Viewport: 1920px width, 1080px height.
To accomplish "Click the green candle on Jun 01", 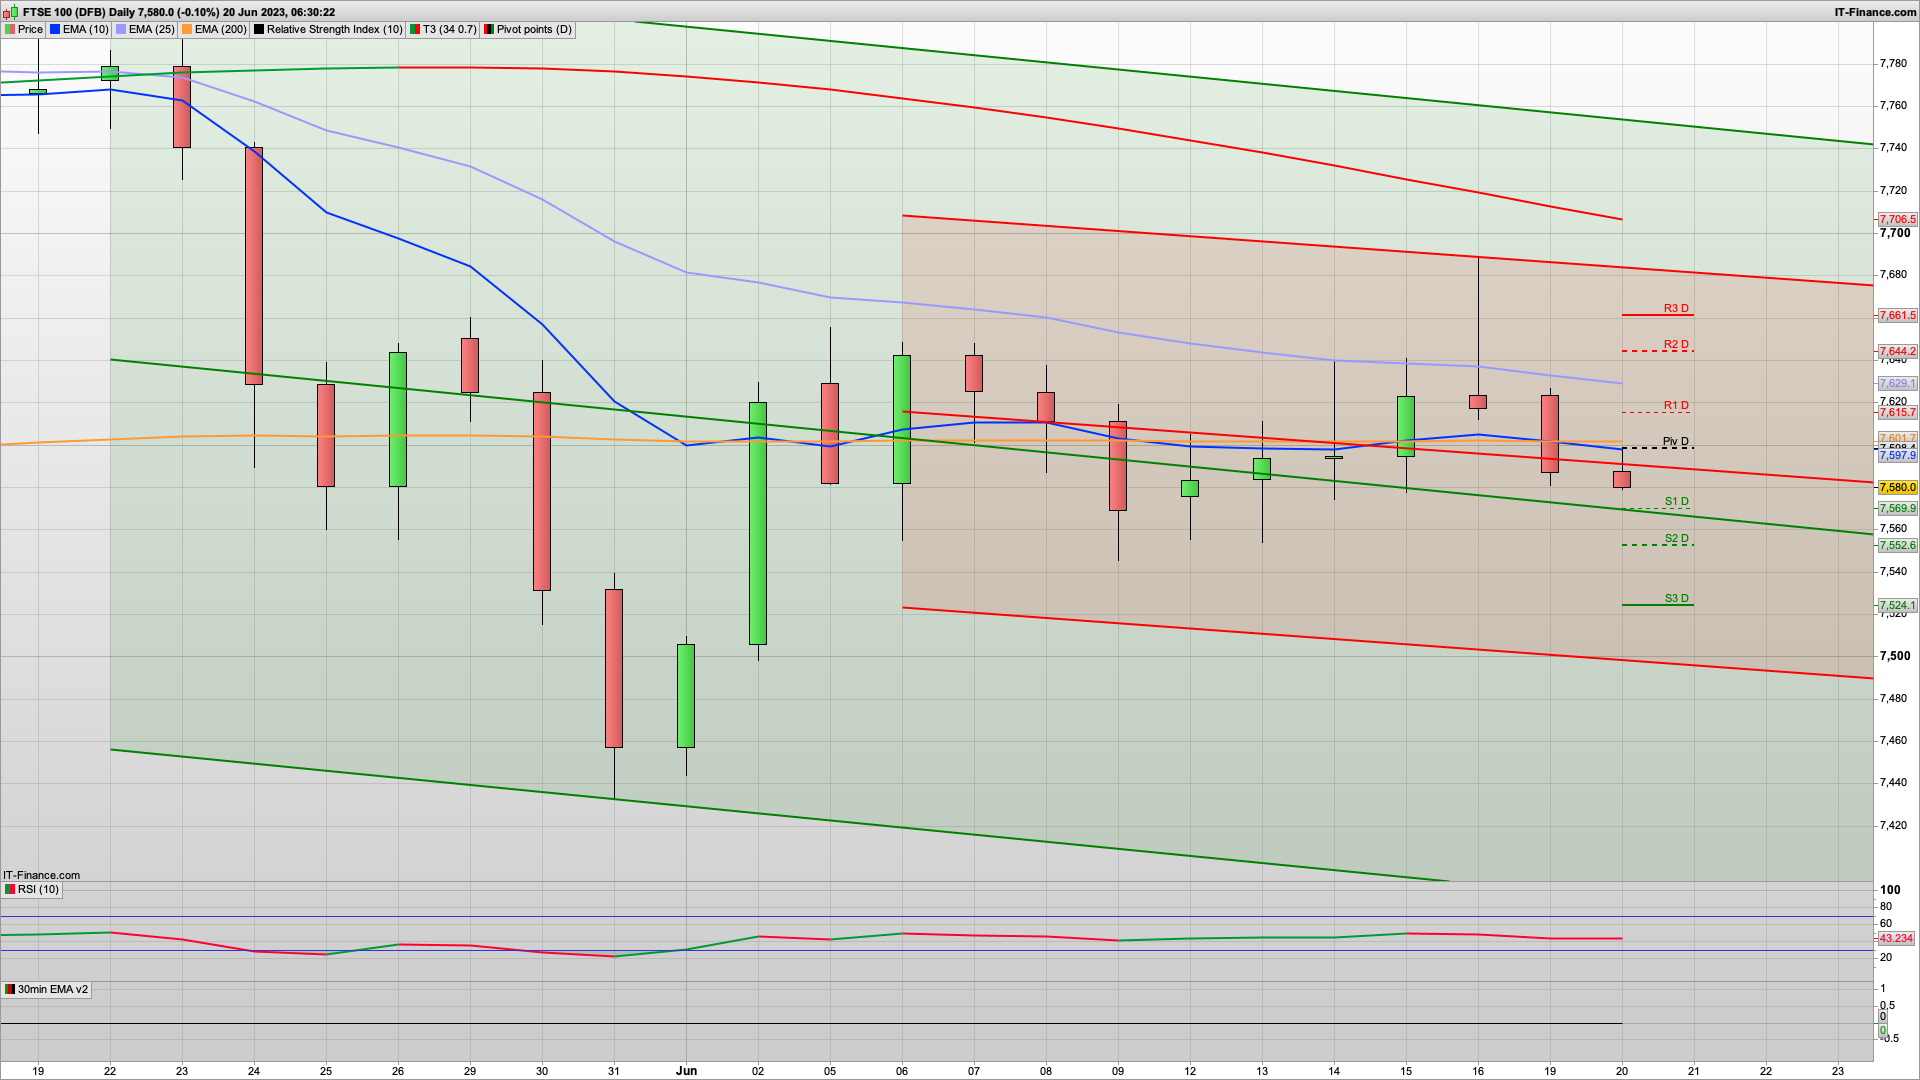I will point(686,696).
